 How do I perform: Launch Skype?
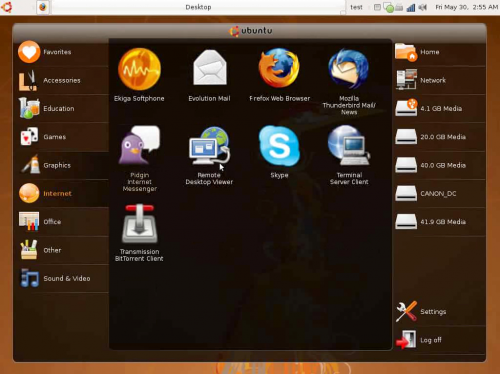tap(279, 152)
